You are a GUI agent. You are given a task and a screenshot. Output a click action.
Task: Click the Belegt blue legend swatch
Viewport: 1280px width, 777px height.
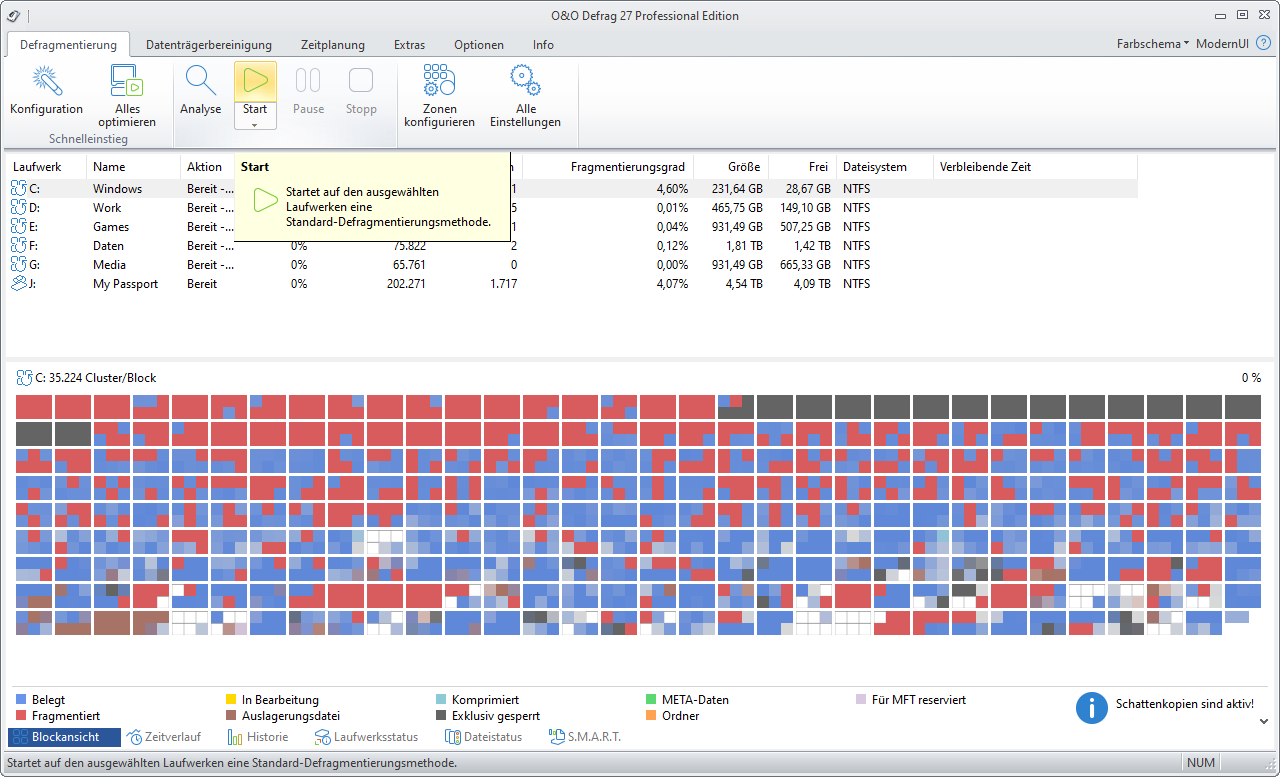point(21,700)
